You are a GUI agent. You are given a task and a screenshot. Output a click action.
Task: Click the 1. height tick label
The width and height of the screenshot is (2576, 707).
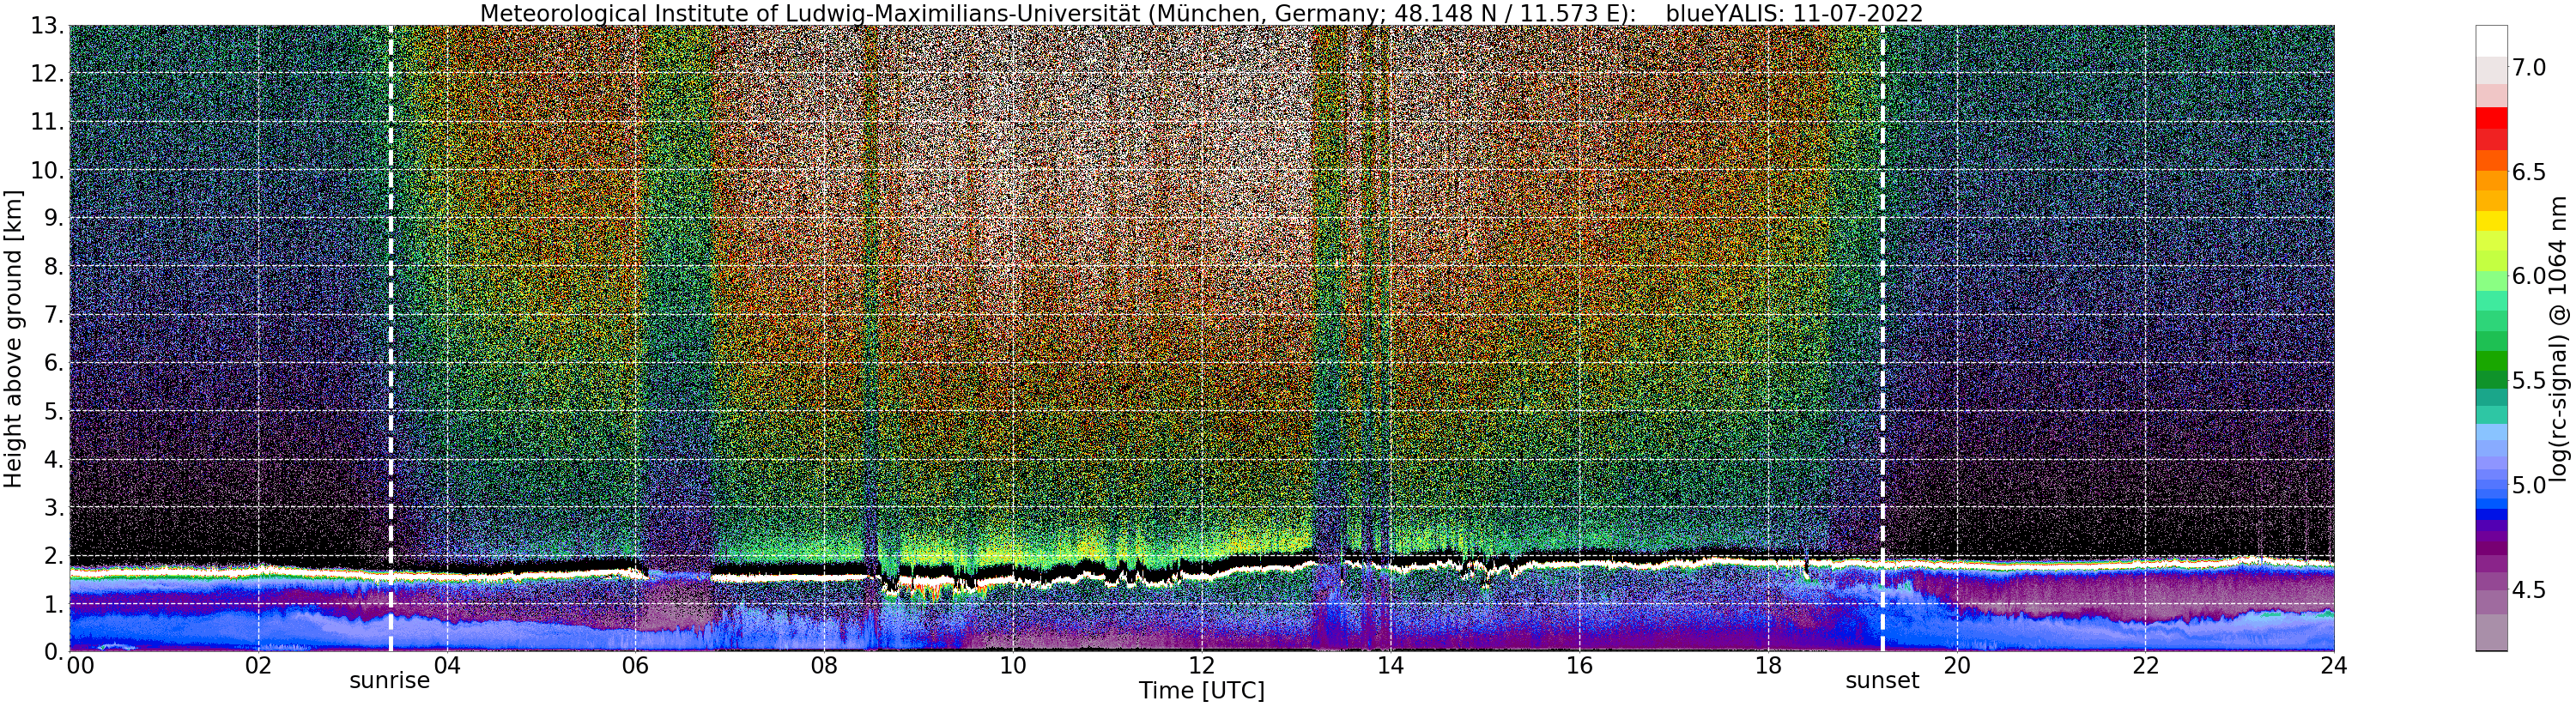[x=54, y=603]
